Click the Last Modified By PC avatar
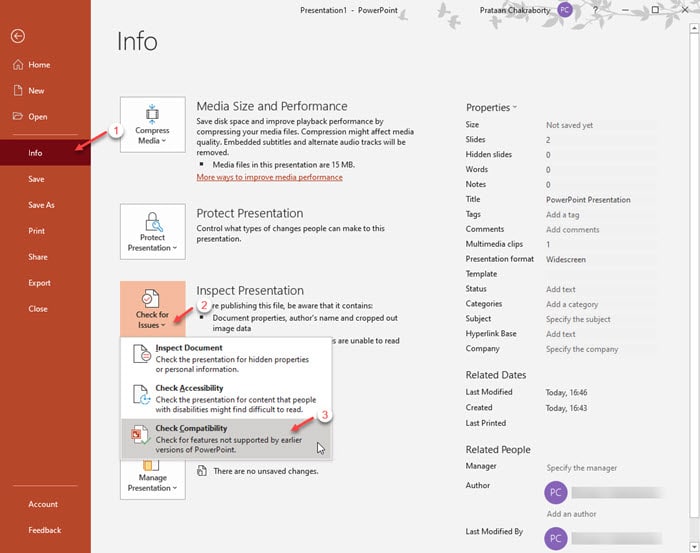700x553 pixels. (556, 538)
